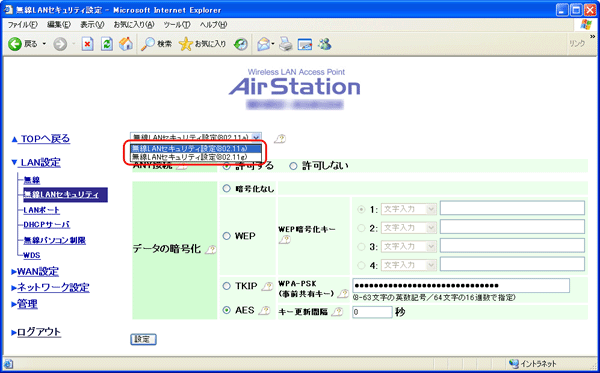The width and height of the screenshot is (600, 373).
Task: Open help icon beside キー更新間隔
Action: [x=337, y=312]
